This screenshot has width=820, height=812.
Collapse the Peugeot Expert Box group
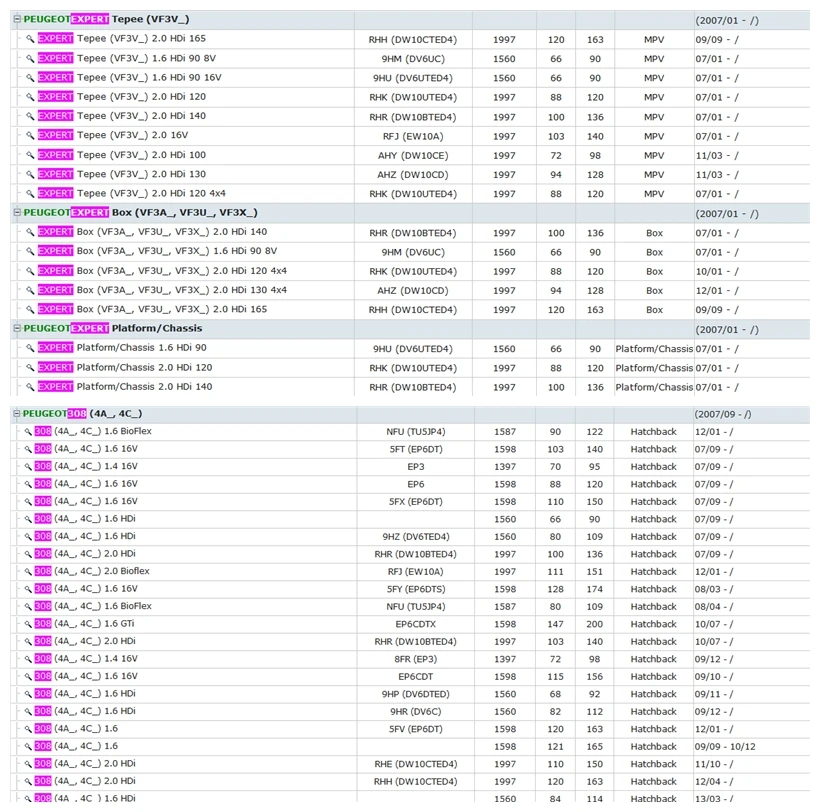click(x=17, y=213)
